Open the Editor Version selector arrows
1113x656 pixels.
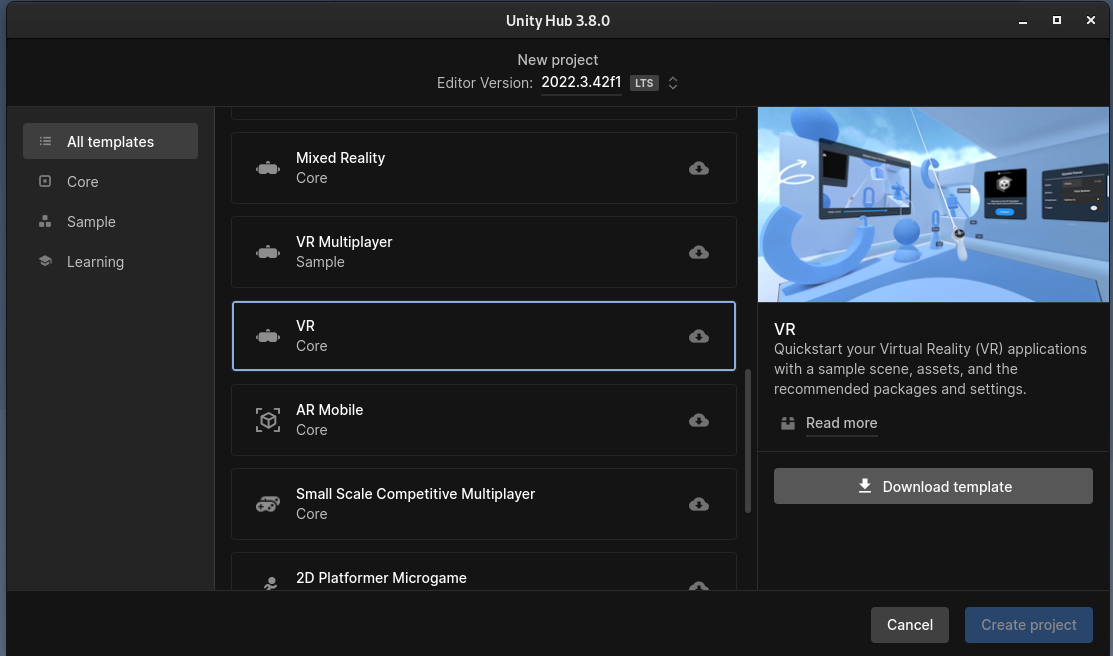[x=673, y=83]
